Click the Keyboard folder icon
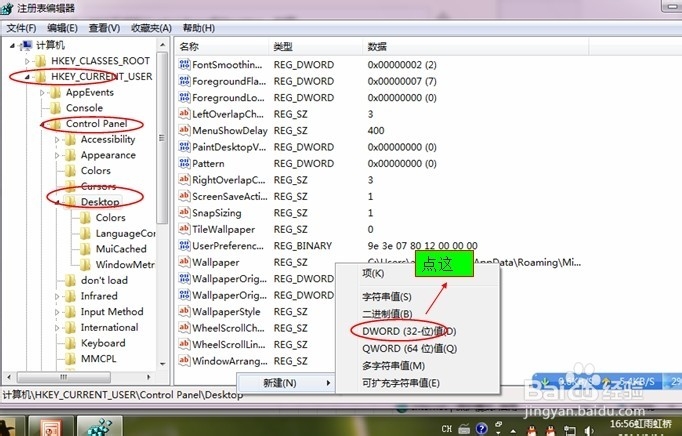 tap(70, 343)
